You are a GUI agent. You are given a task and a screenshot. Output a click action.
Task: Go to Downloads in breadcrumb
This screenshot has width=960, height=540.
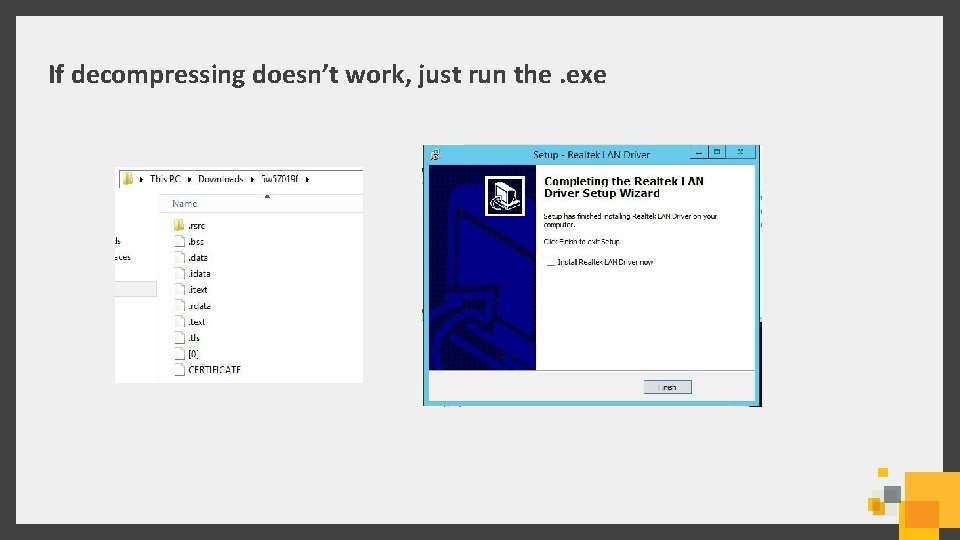pos(220,179)
